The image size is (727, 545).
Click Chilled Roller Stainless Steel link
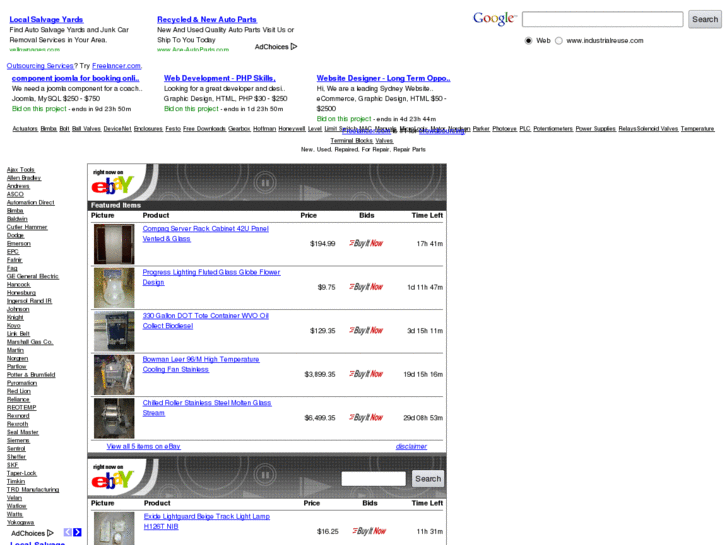tap(207, 408)
